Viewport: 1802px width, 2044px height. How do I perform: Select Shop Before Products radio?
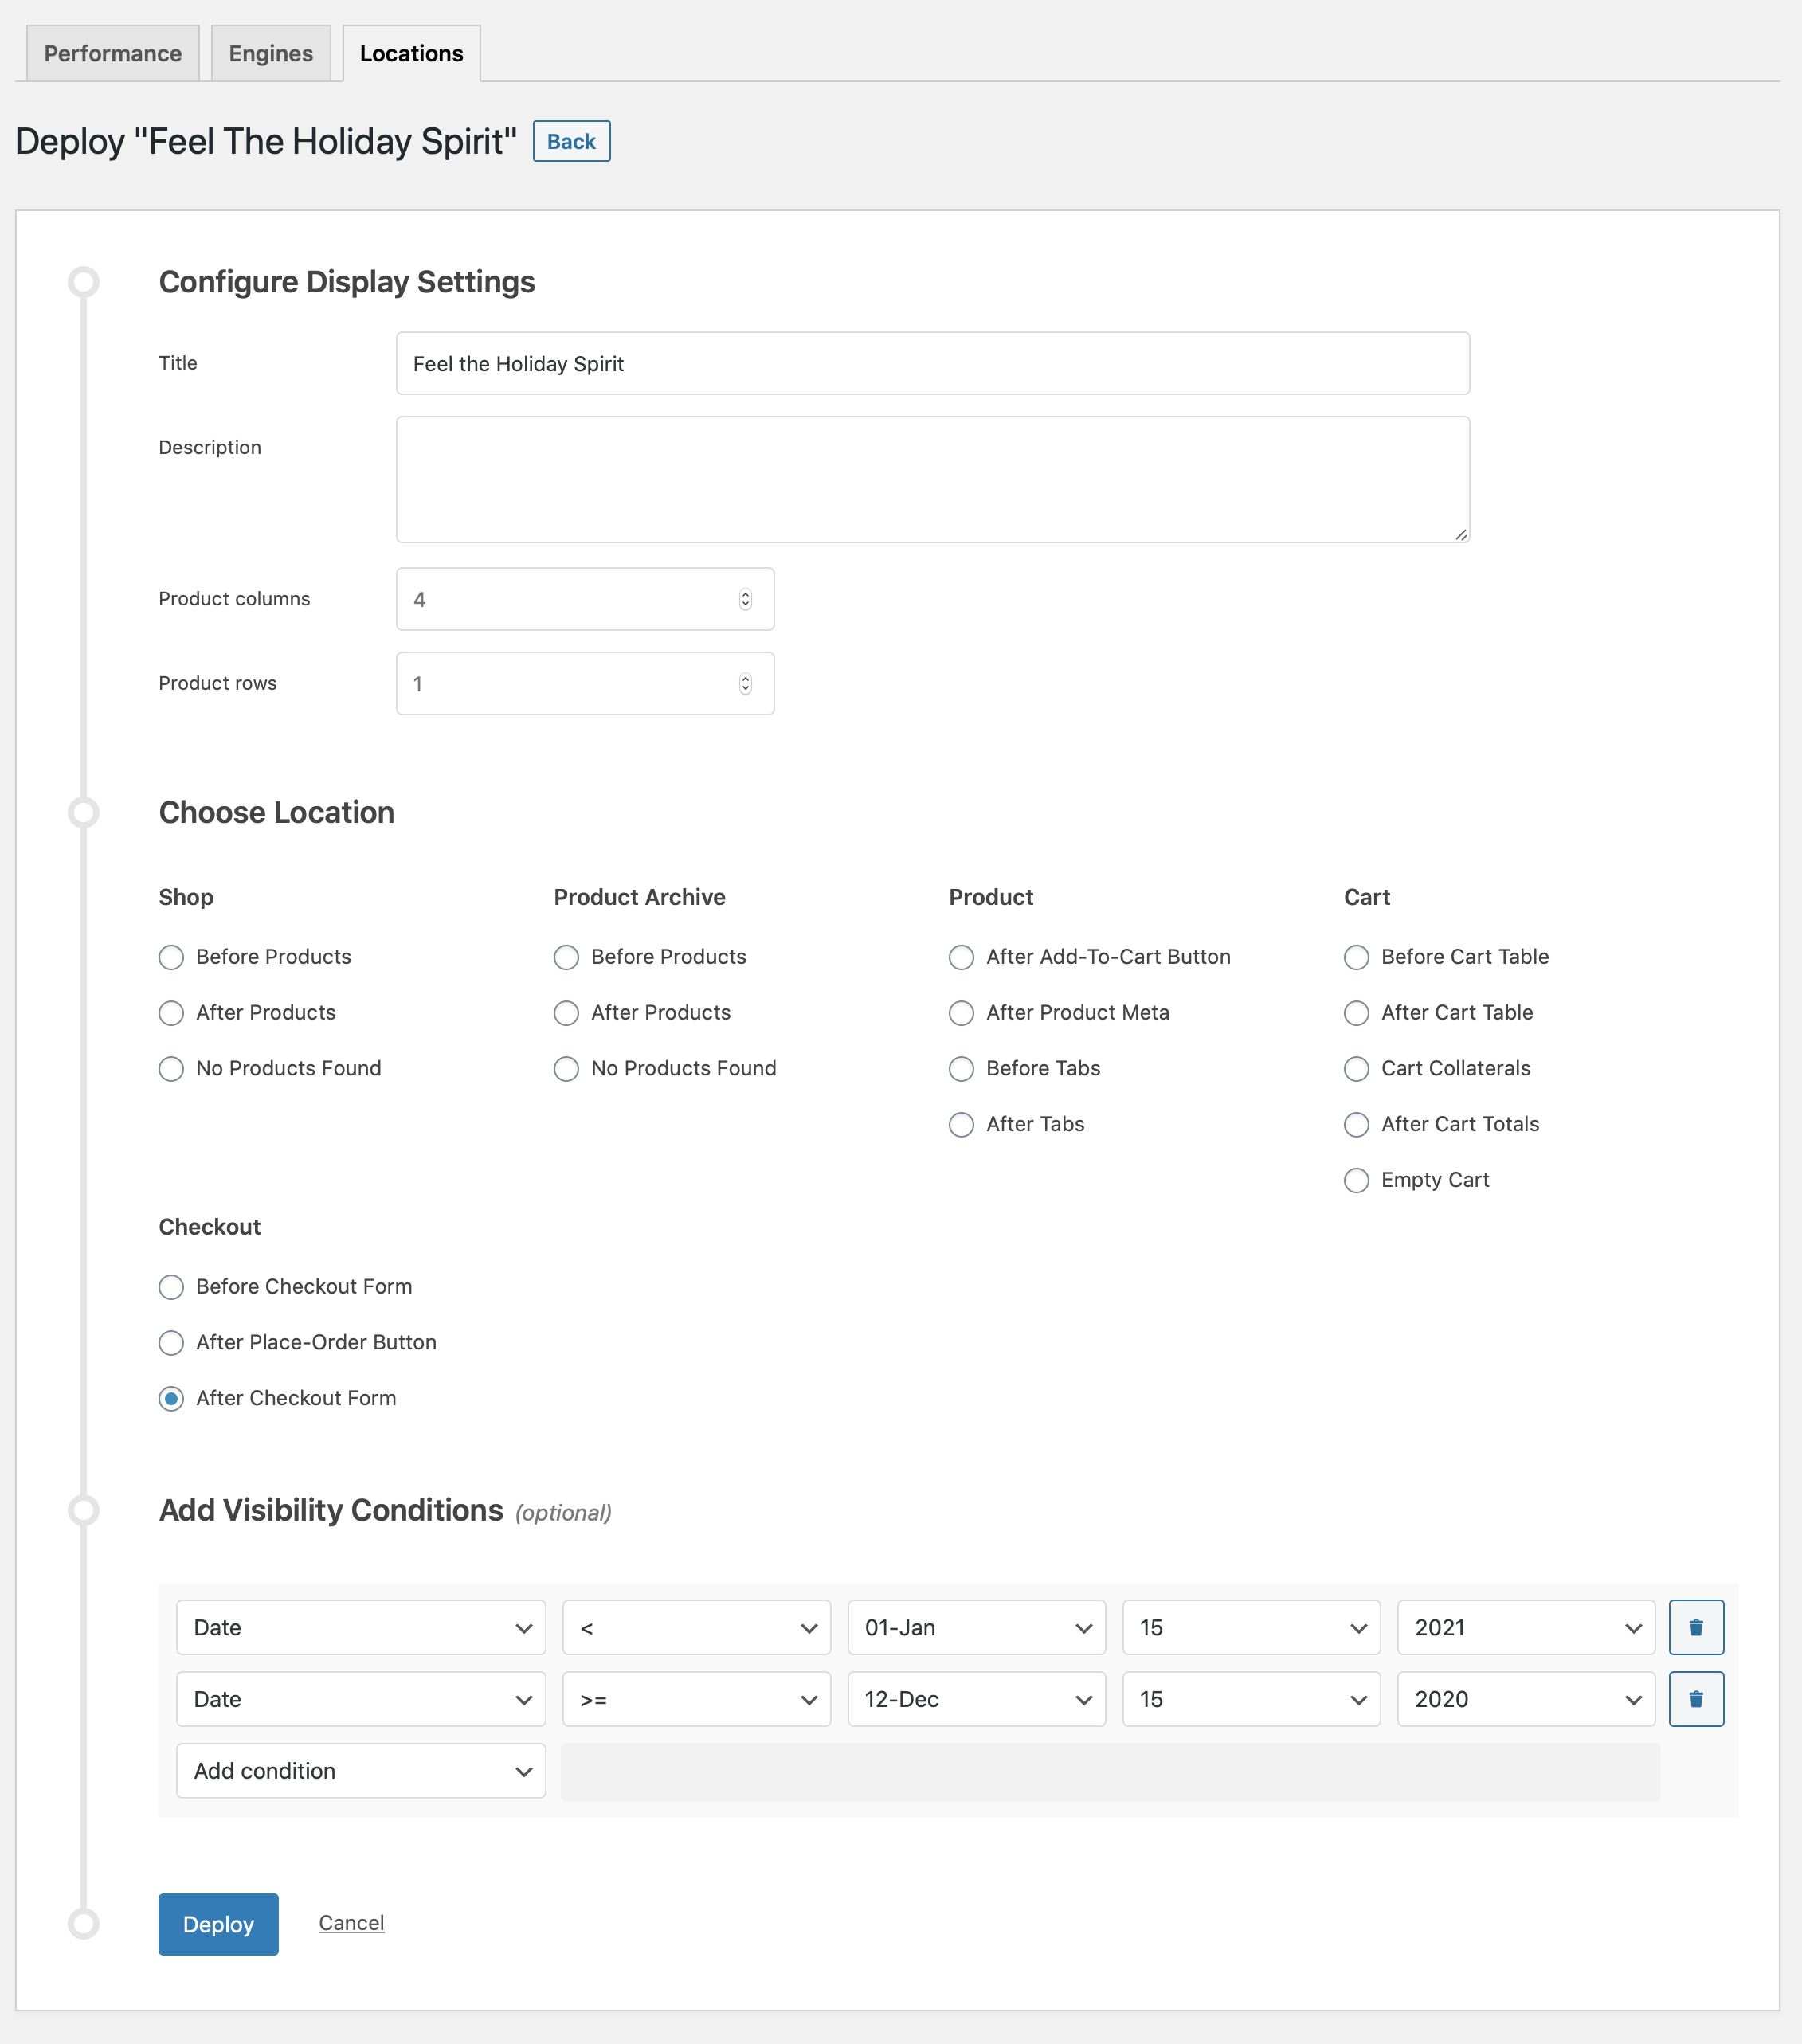click(171, 957)
